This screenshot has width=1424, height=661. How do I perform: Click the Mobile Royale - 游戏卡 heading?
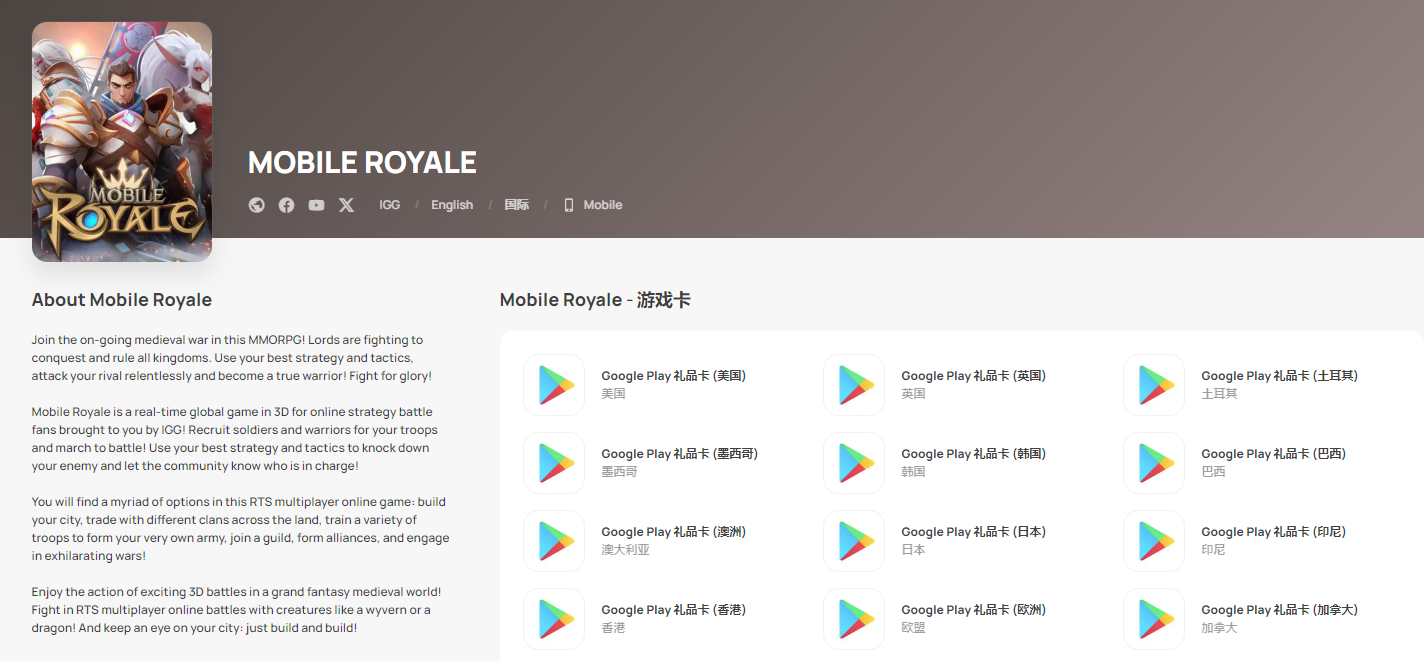coord(595,300)
